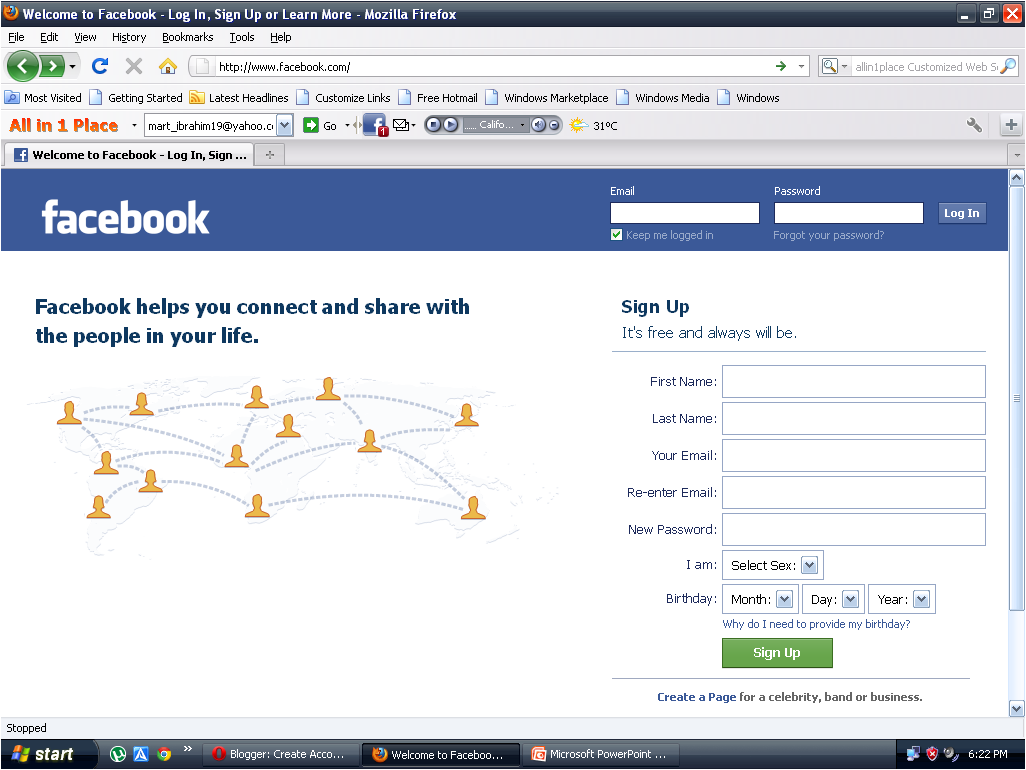
Task: Open the Microsoft PowerPoint taskbar item
Action: tap(601, 754)
